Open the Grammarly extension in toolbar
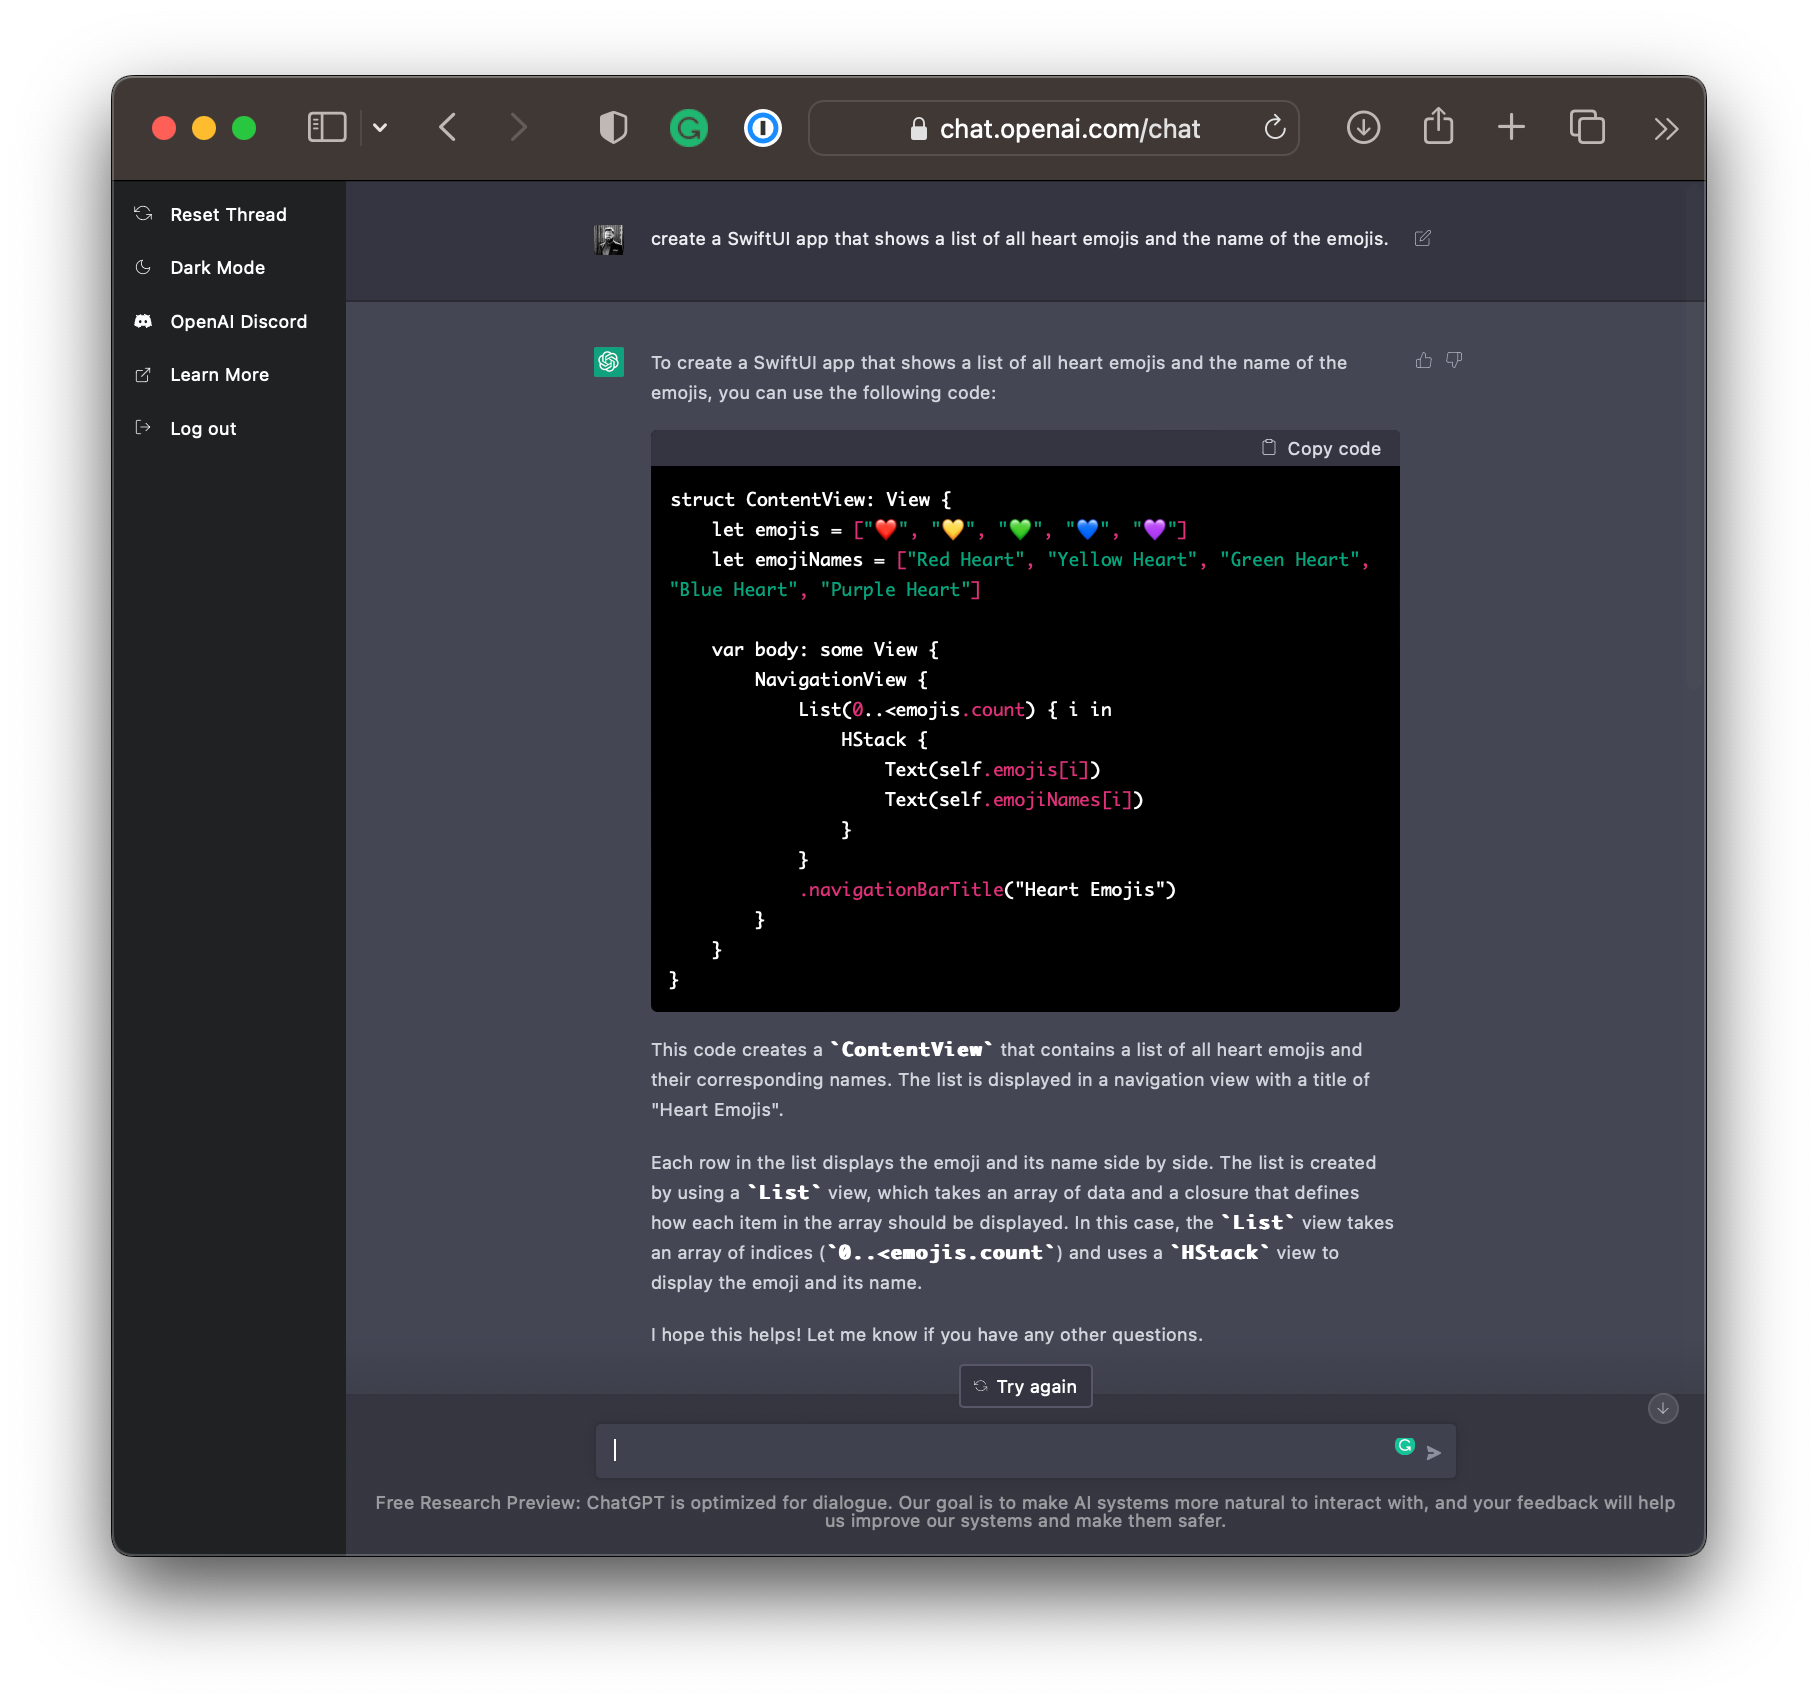1818x1704 pixels. [688, 128]
